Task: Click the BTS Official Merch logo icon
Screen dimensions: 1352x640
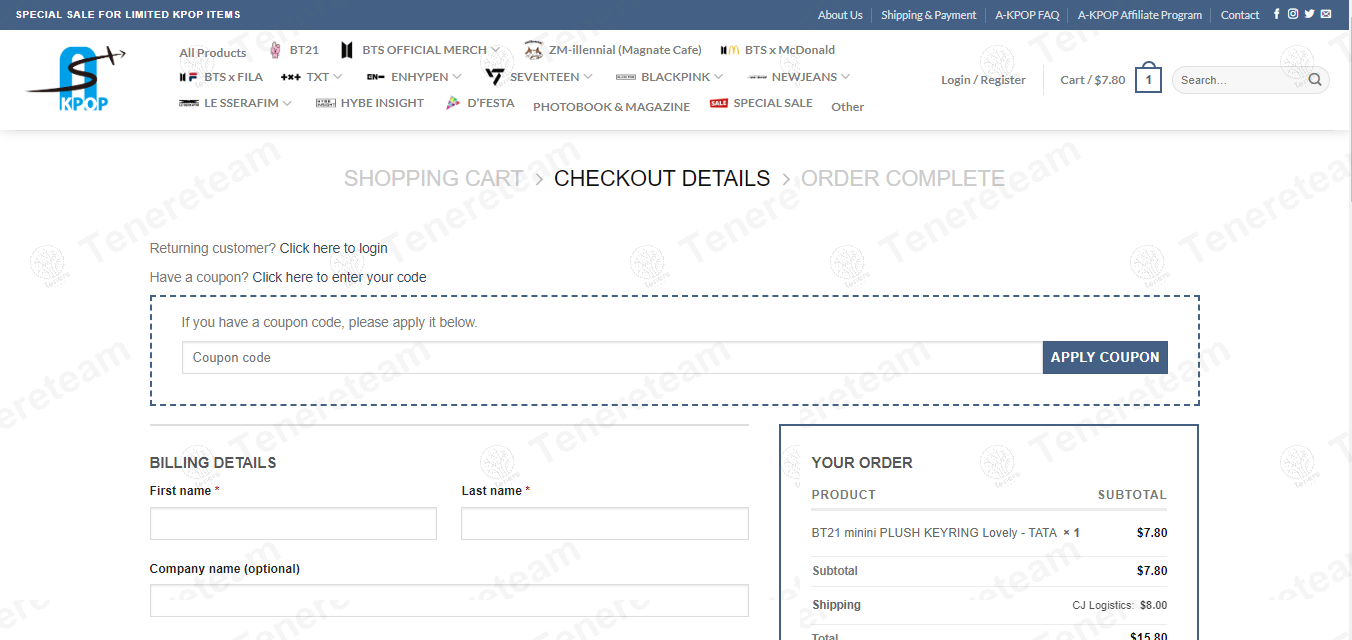Action: point(347,50)
